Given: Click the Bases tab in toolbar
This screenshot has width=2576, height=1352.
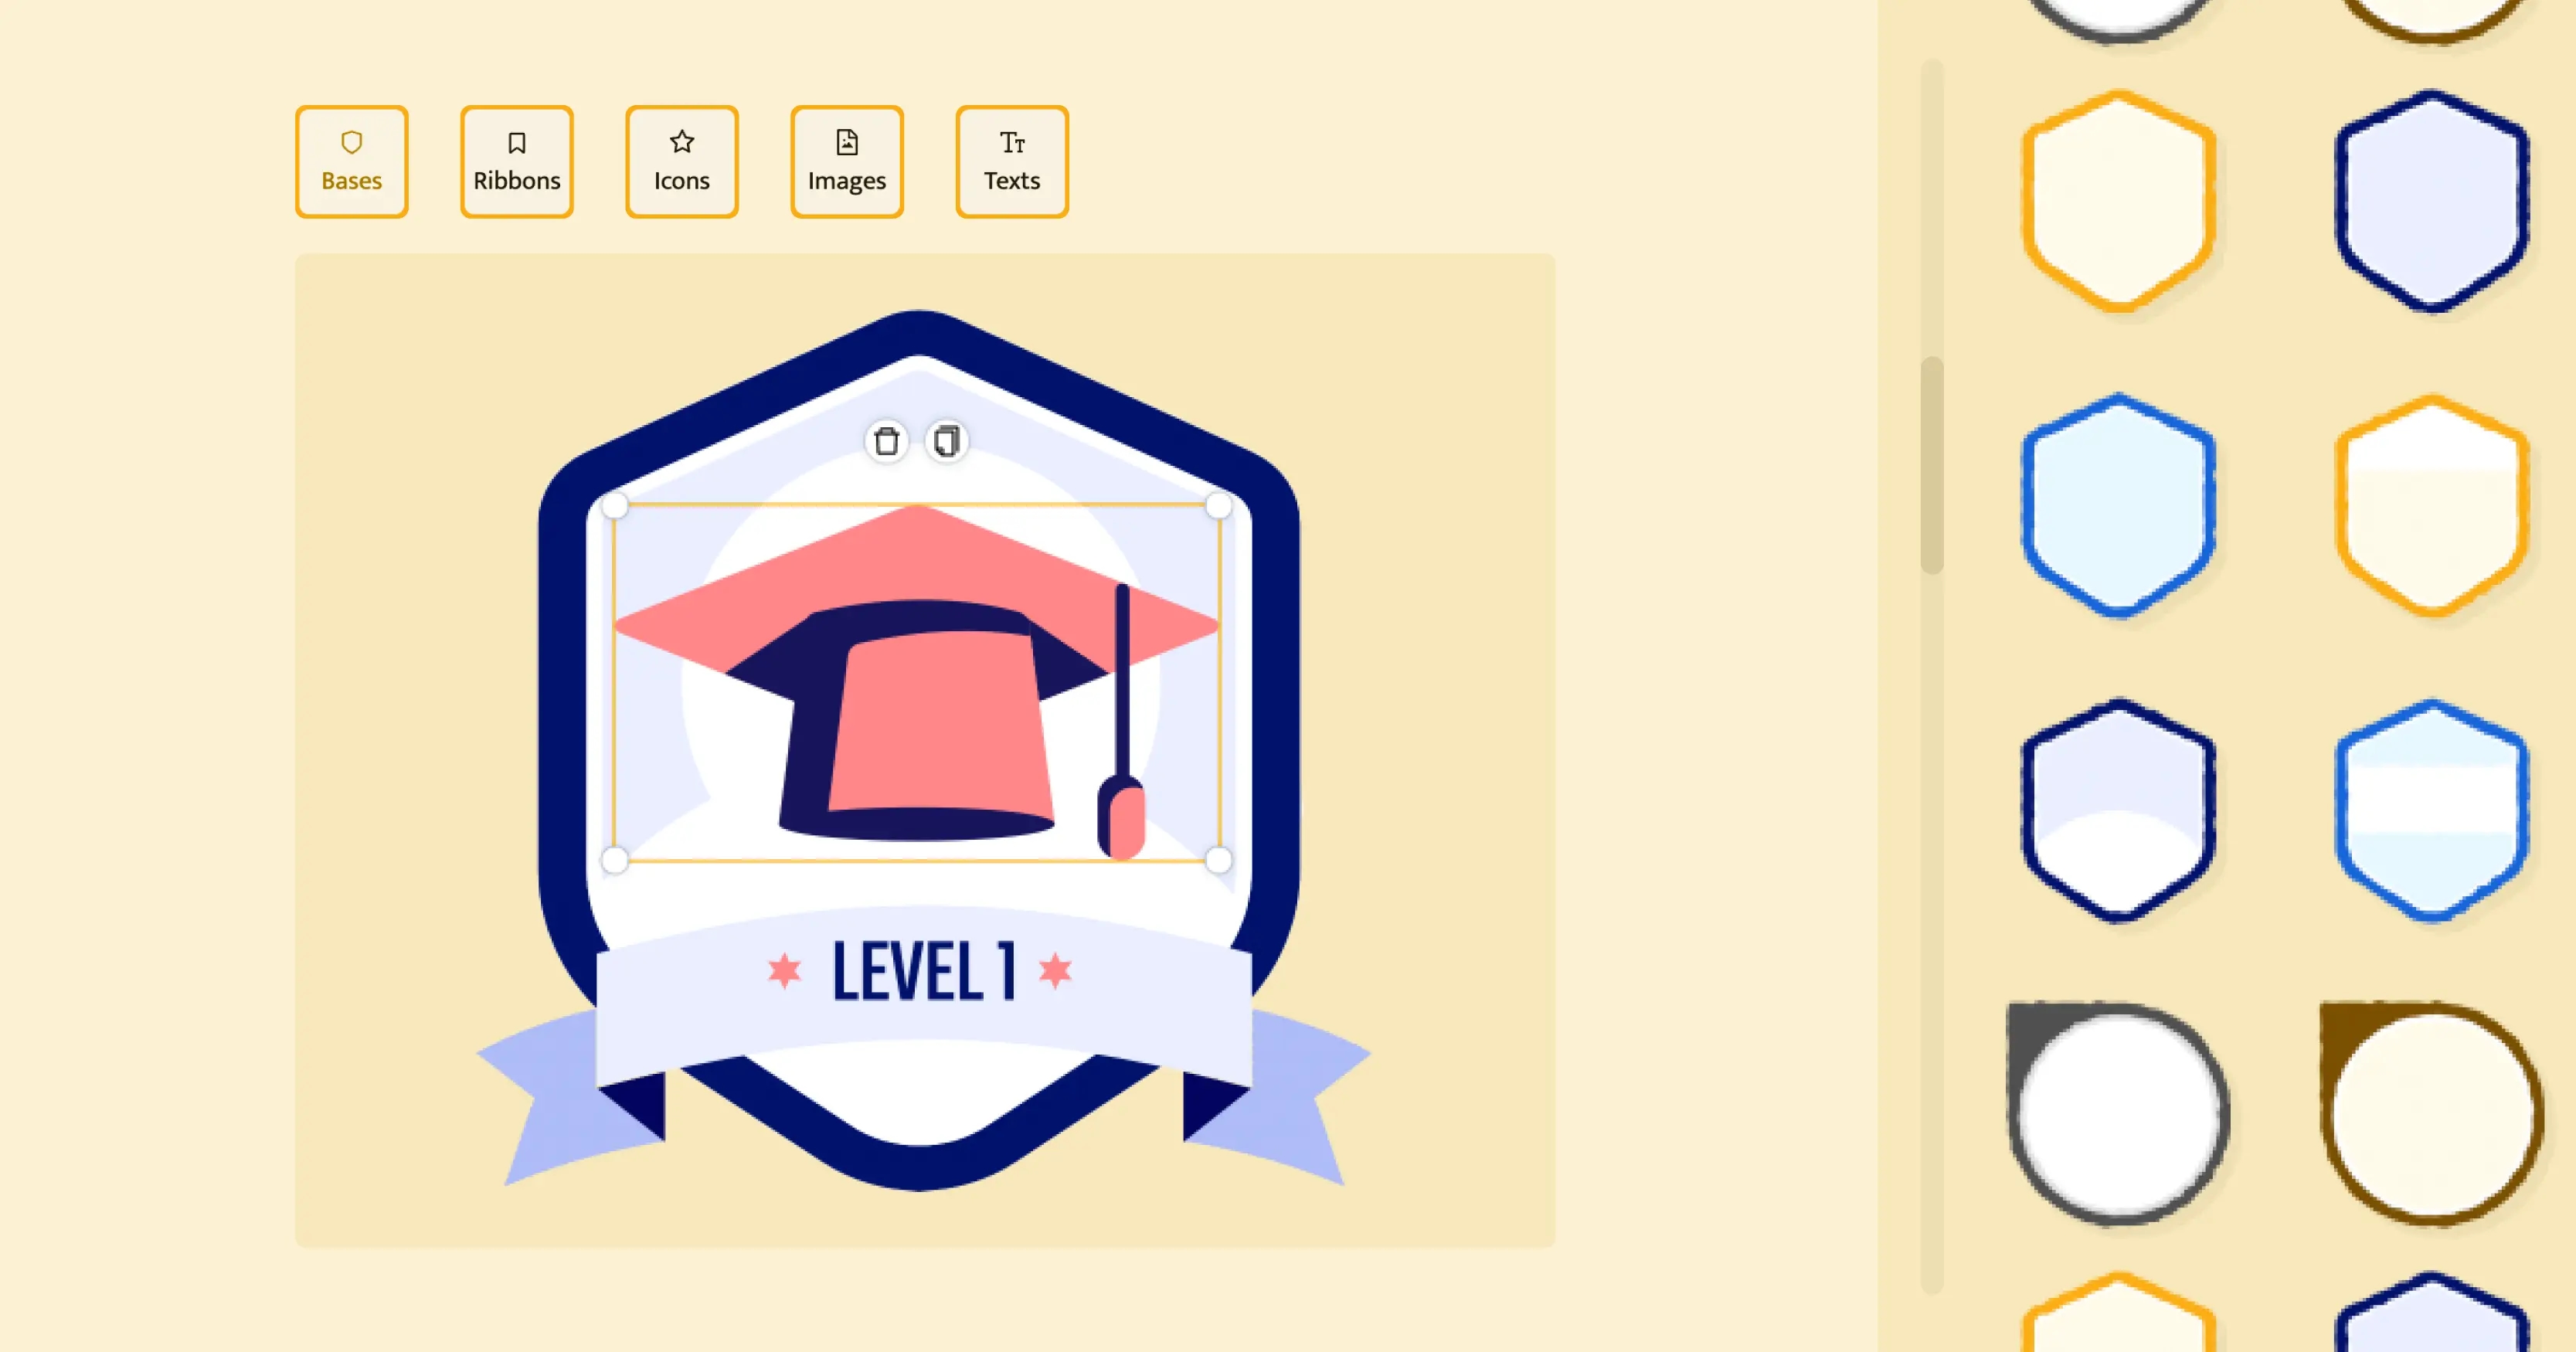Looking at the screenshot, I should (x=351, y=160).
